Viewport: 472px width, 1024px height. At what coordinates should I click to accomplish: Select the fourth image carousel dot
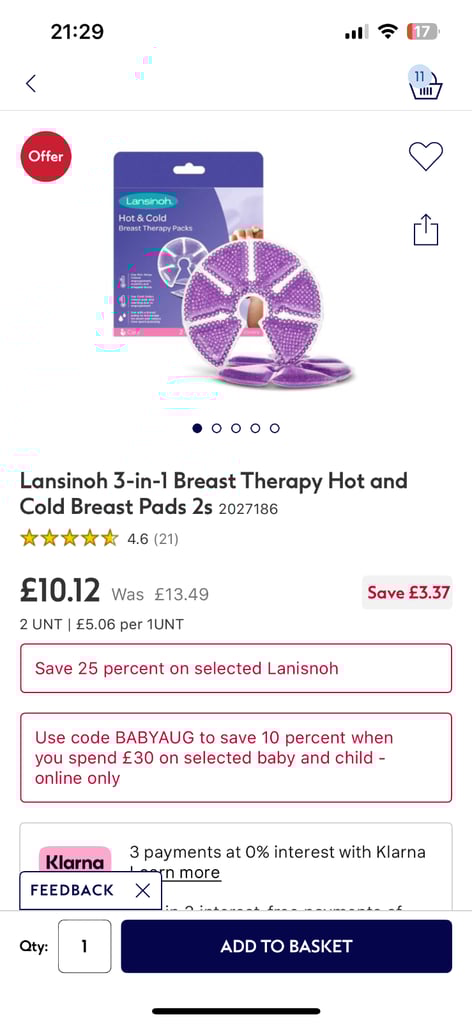coord(255,428)
